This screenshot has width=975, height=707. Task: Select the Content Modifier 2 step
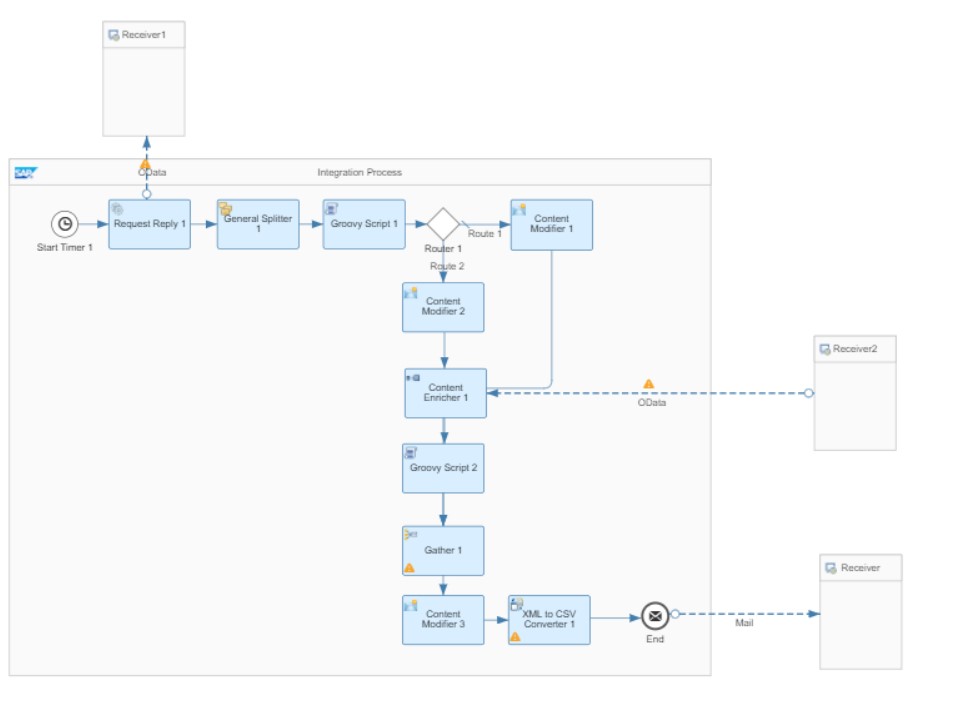(x=443, y=307)
